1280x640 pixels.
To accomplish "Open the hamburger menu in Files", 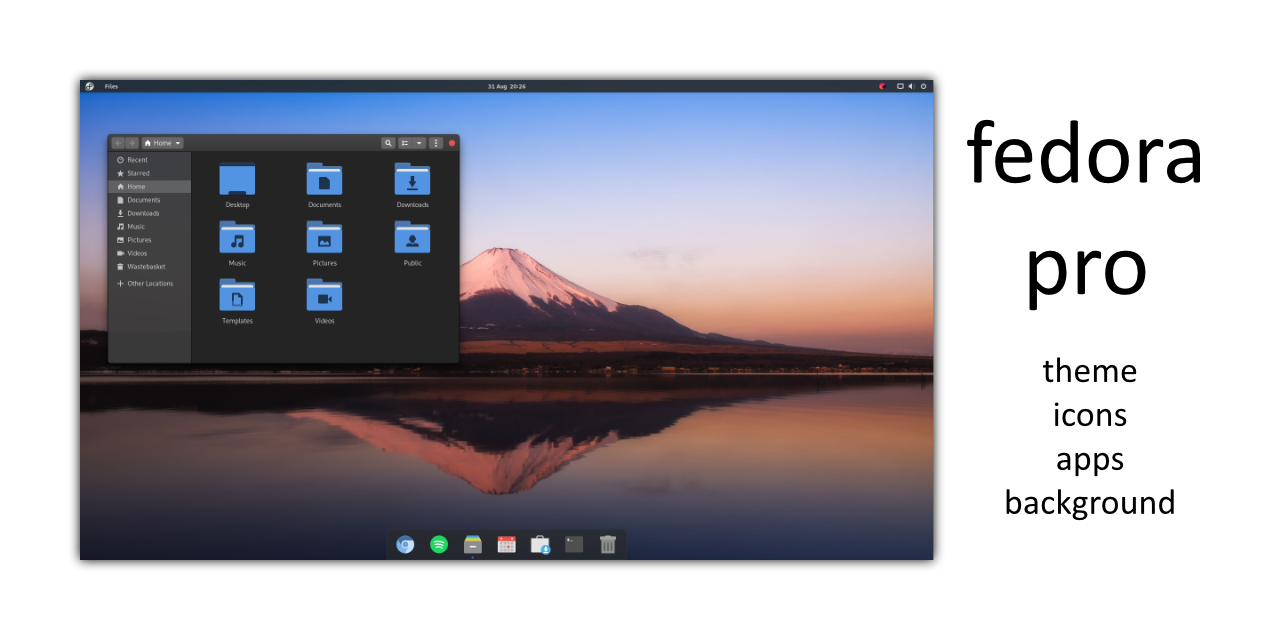I will [435, 143].
